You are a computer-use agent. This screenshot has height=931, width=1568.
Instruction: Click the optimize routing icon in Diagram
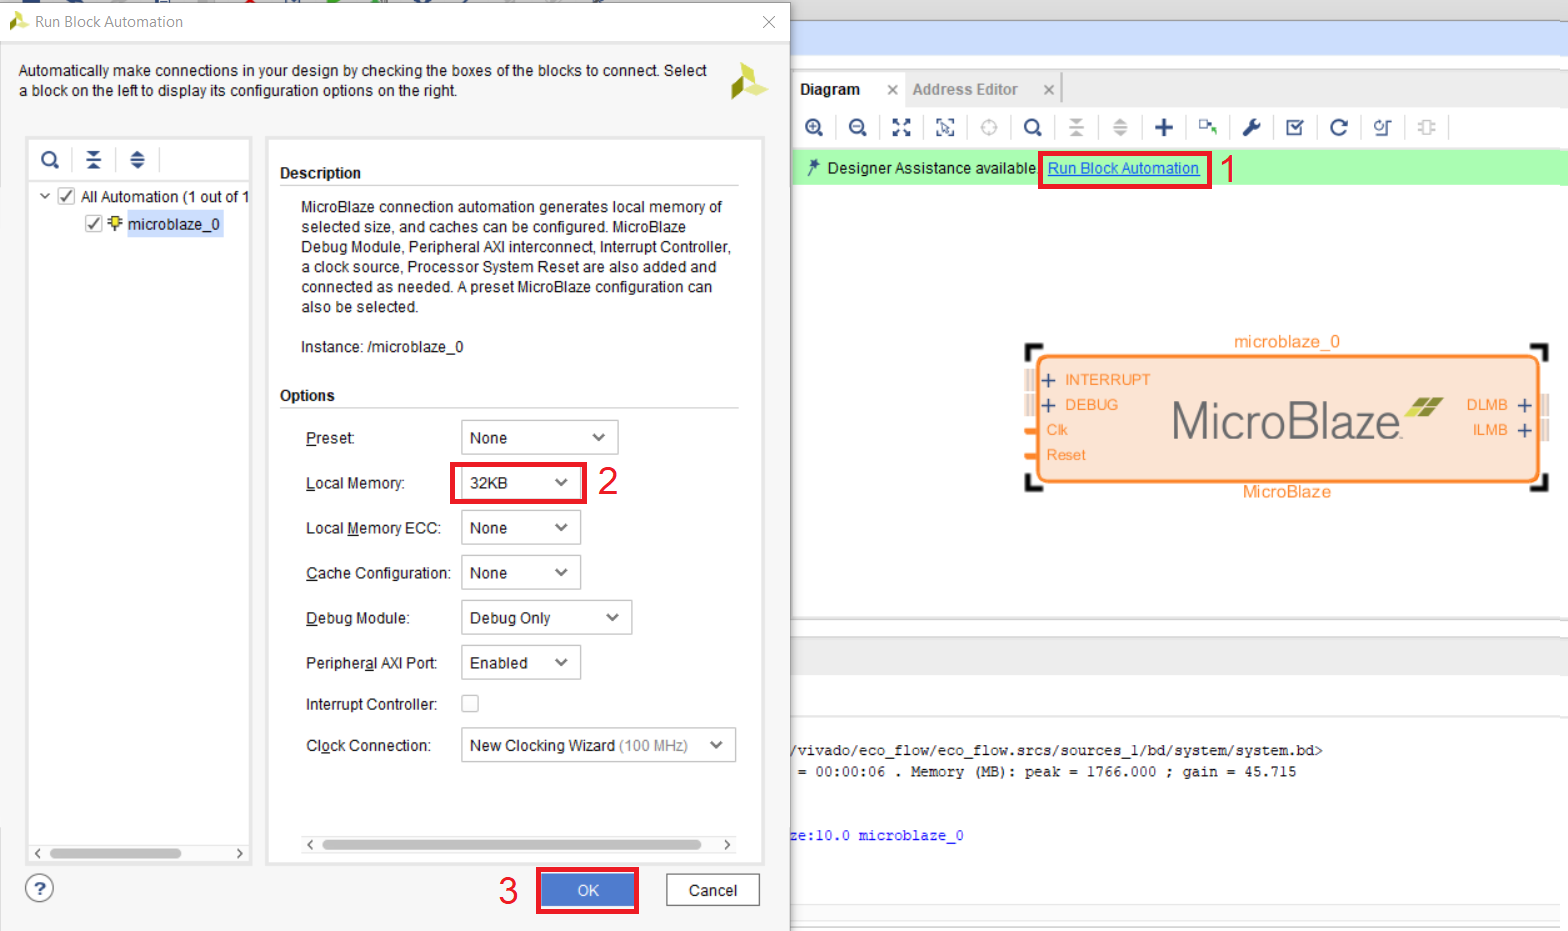1383,127
